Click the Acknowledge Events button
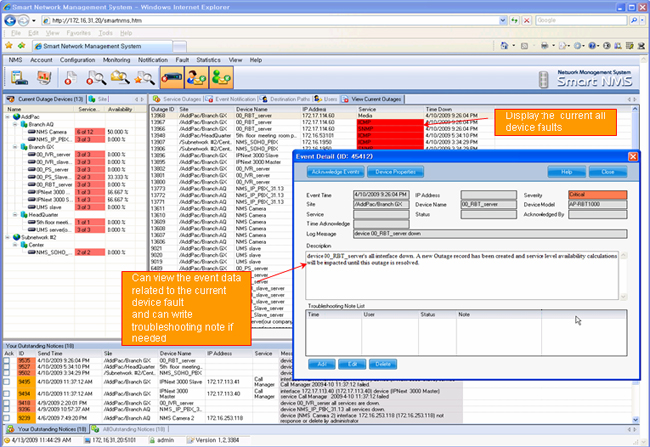The height and width of the screenshot is (447, 650). point(334,173)
